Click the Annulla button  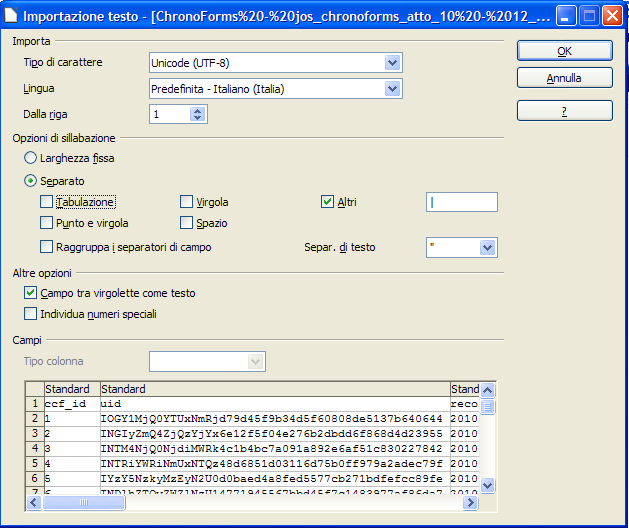click(564, 77)
